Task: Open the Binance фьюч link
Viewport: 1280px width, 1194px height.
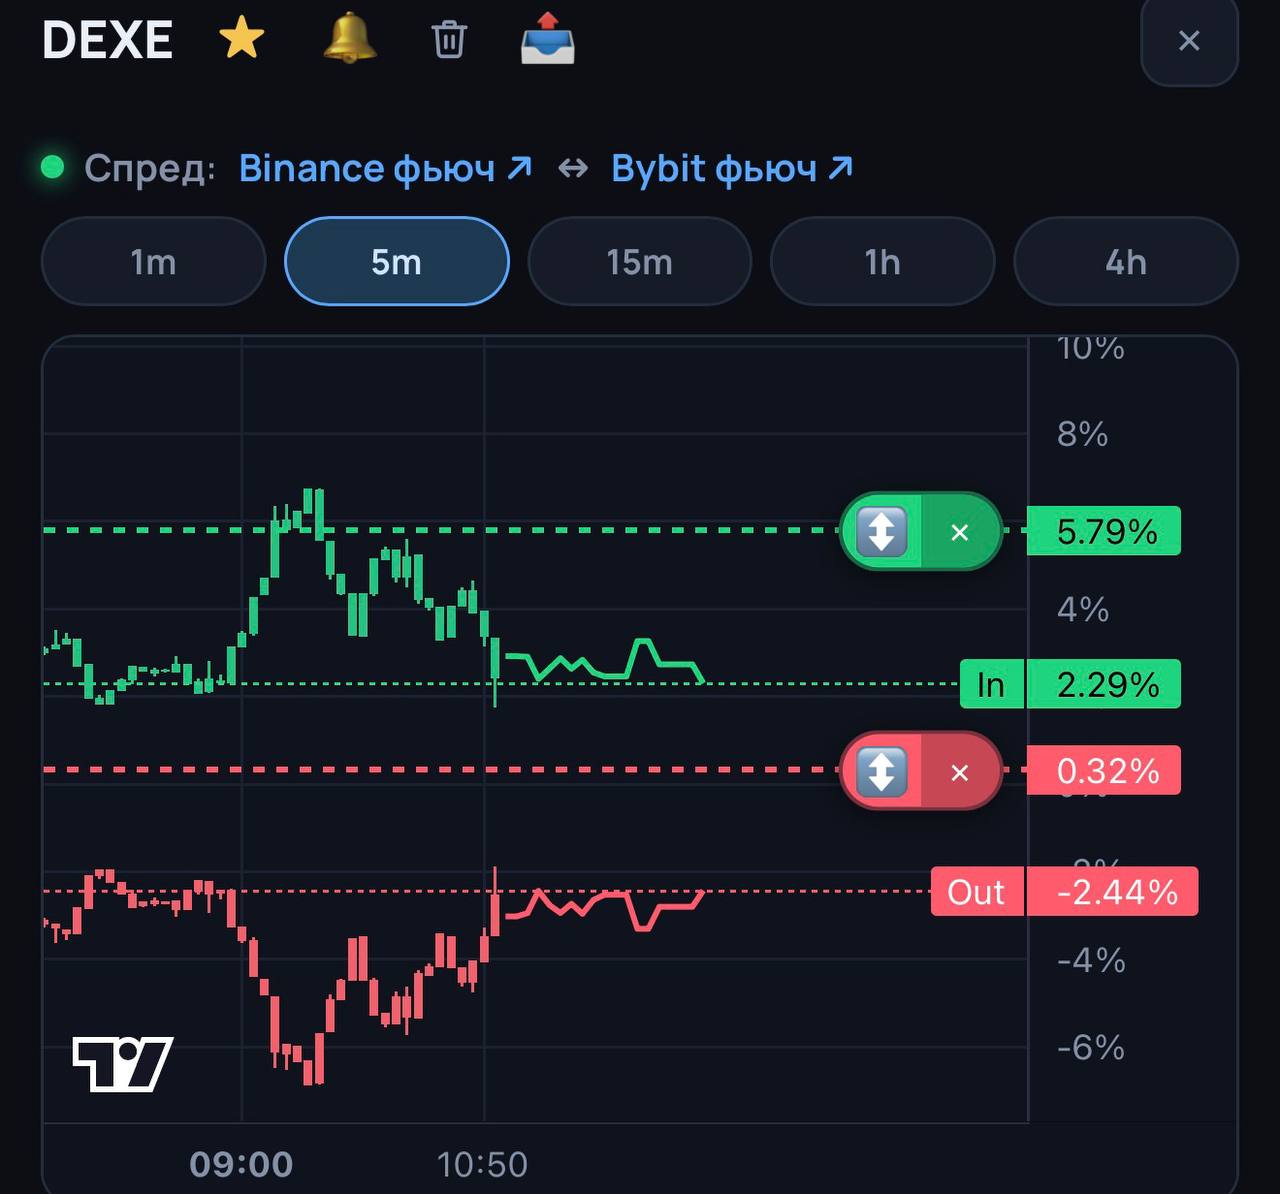Action: pyautogui.click(x=385, y=169)
